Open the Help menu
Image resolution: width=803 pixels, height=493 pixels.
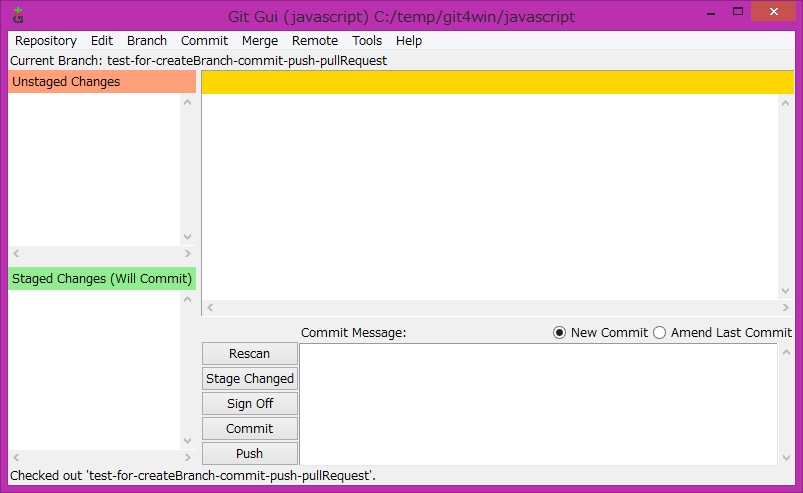[409, 40]
